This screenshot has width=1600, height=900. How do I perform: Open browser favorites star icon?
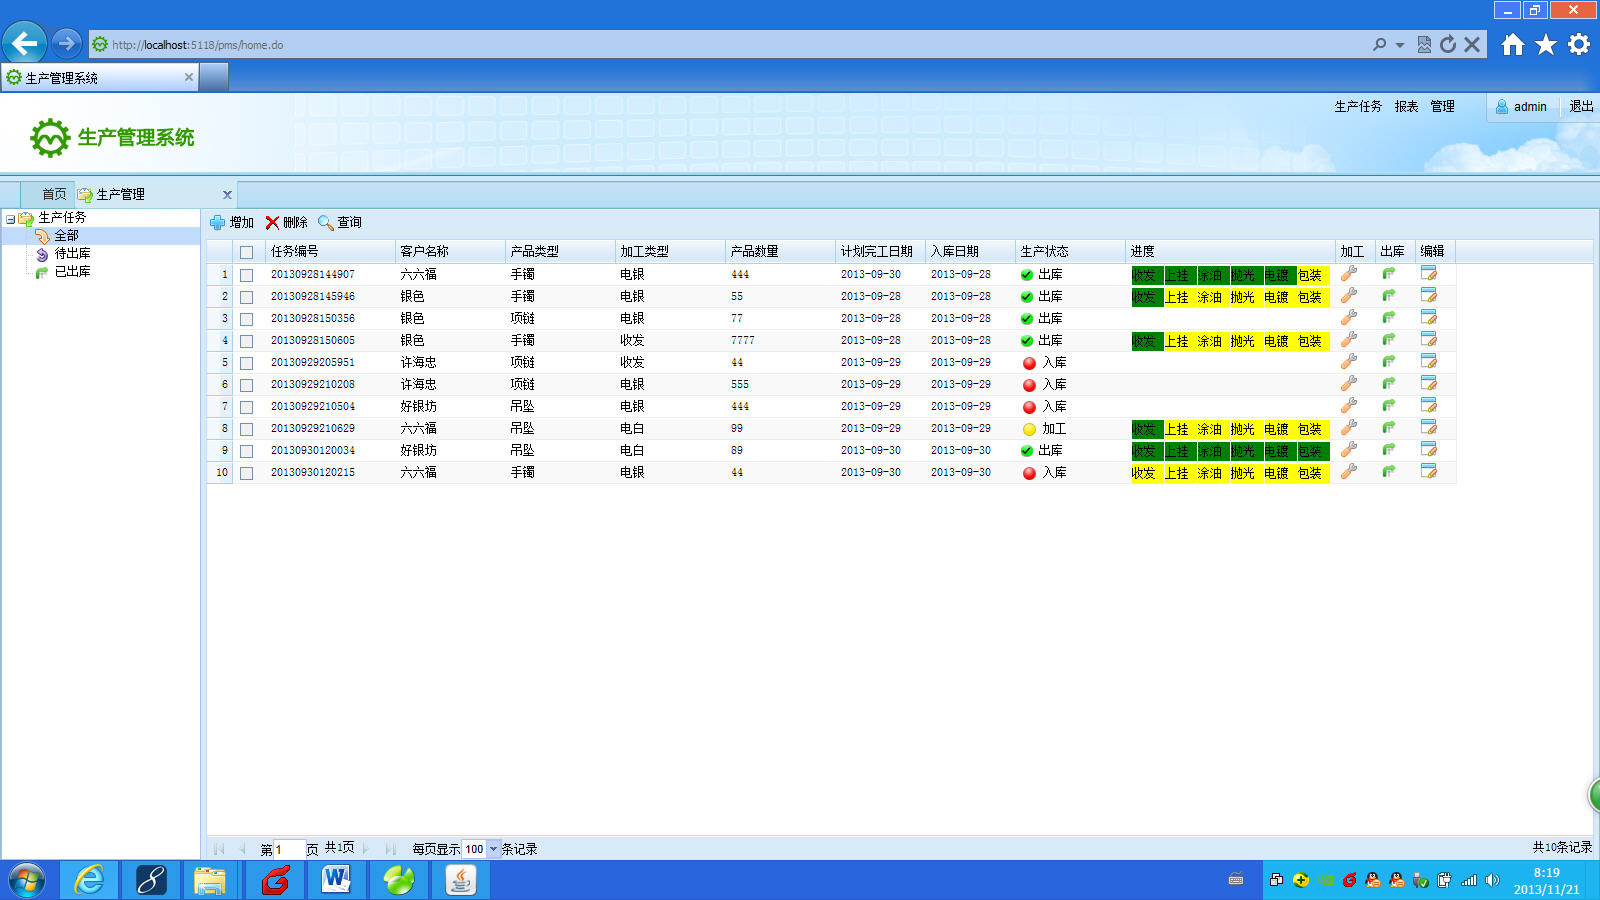click(x=1546, y=44)
